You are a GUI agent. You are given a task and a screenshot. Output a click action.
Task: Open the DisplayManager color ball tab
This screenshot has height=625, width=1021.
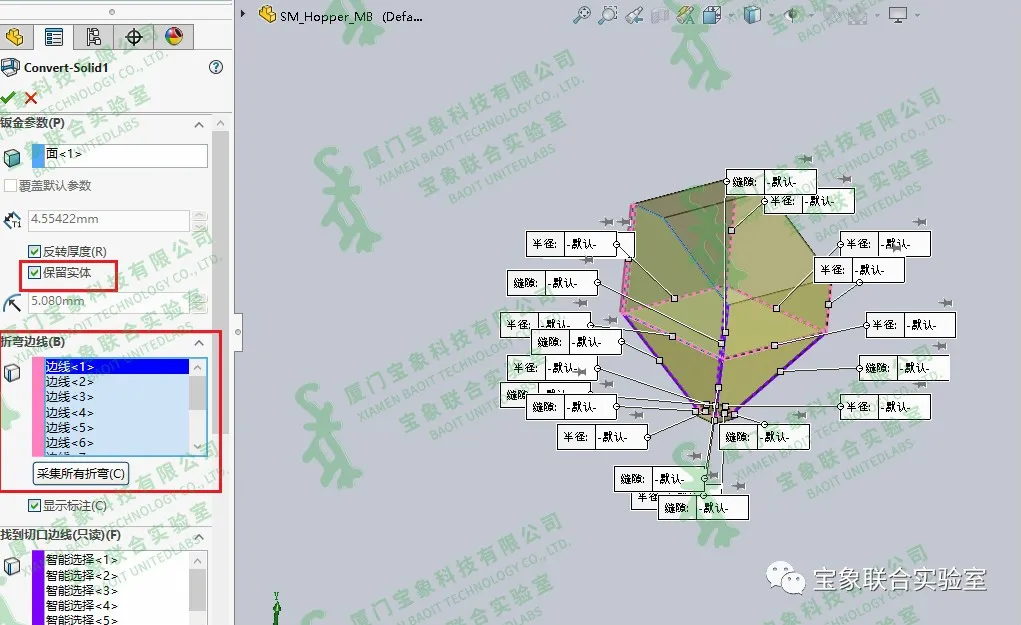coord(174,37)
